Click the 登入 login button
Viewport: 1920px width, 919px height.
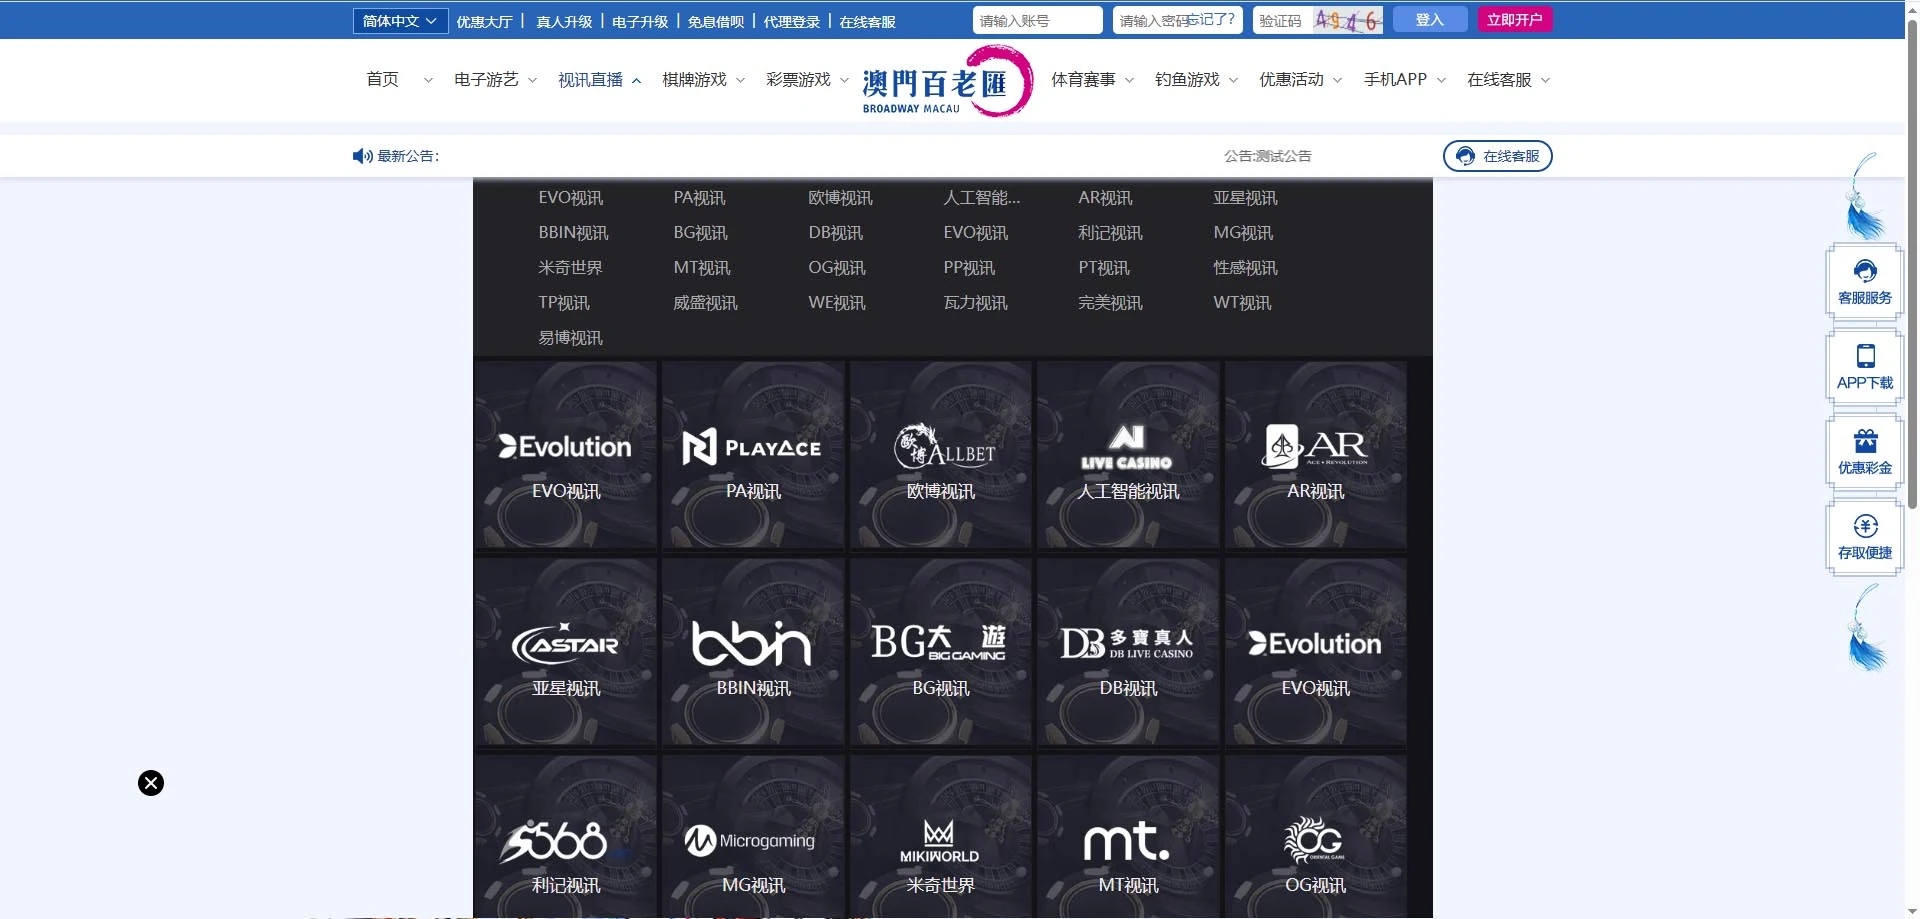(x=1429, y=19)
